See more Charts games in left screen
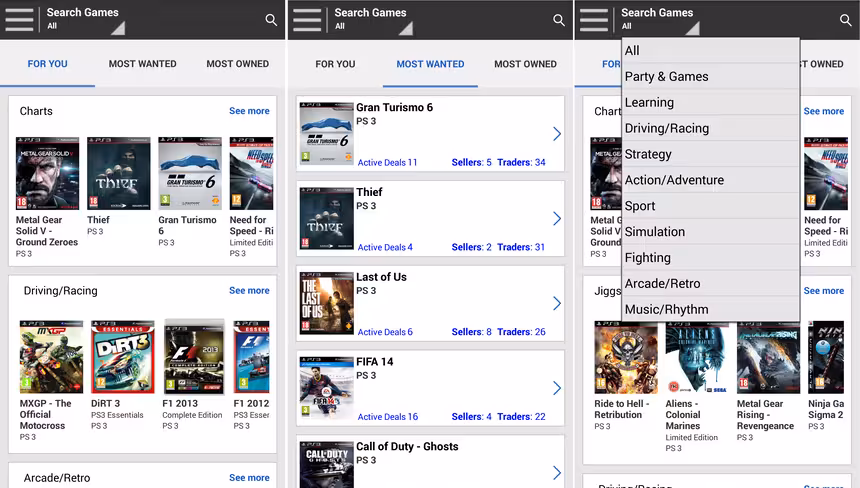The width and height of the screenshot is (860, 488). 249,111
